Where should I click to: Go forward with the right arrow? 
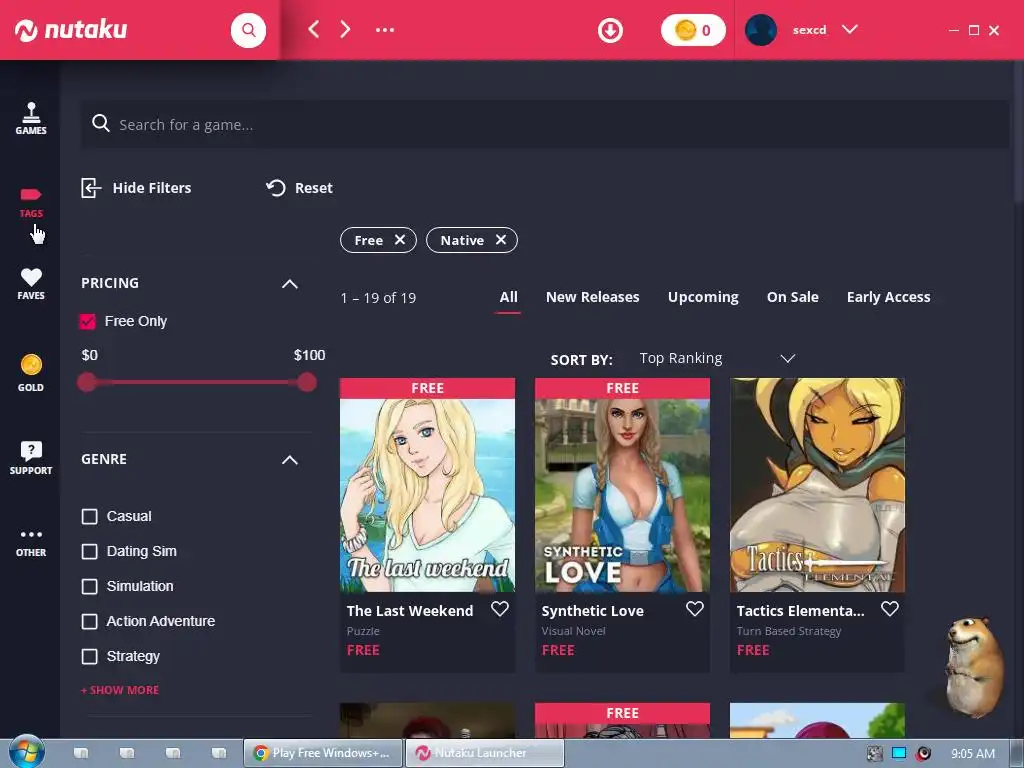click(x=345, y=29)
